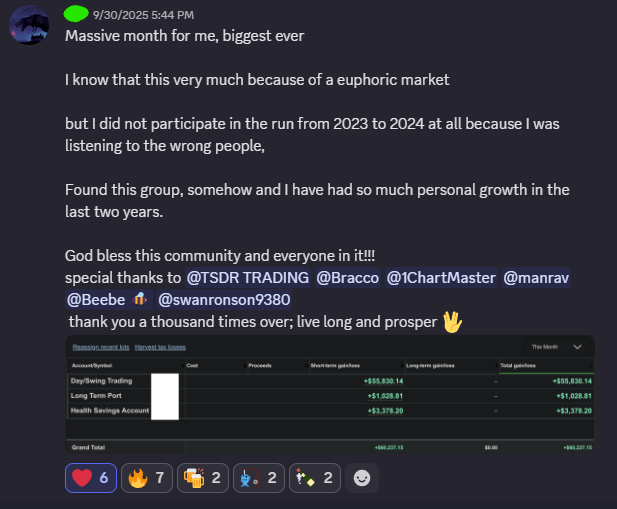
Task: Open the poster's profile avatar
Action: point(29,25)
